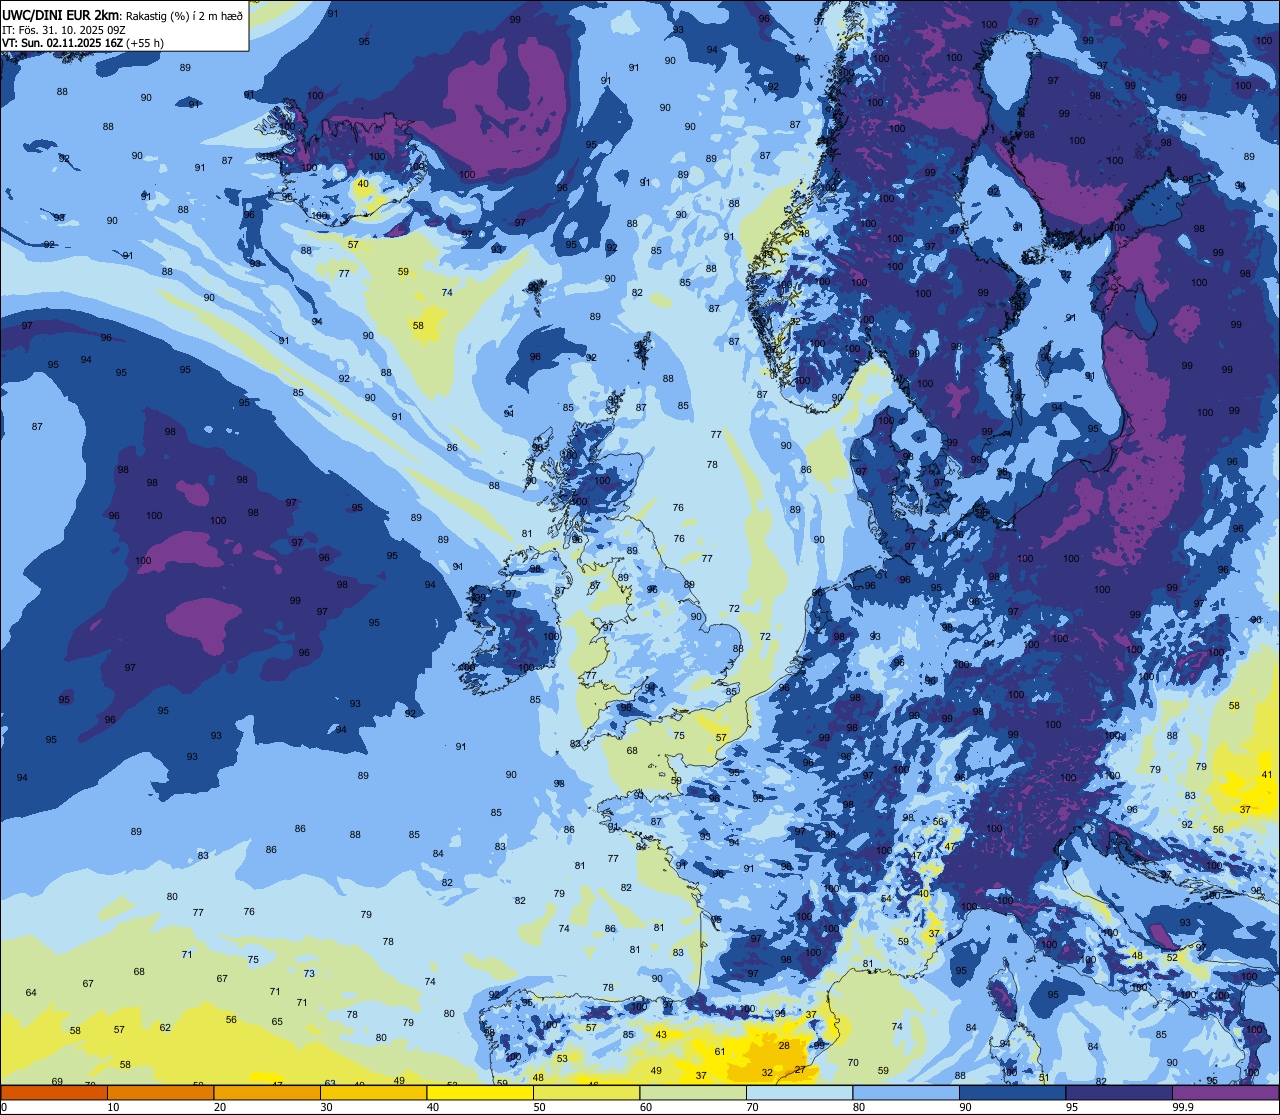Click the '70' tick label under legend bar

[x=752, y=1107]
